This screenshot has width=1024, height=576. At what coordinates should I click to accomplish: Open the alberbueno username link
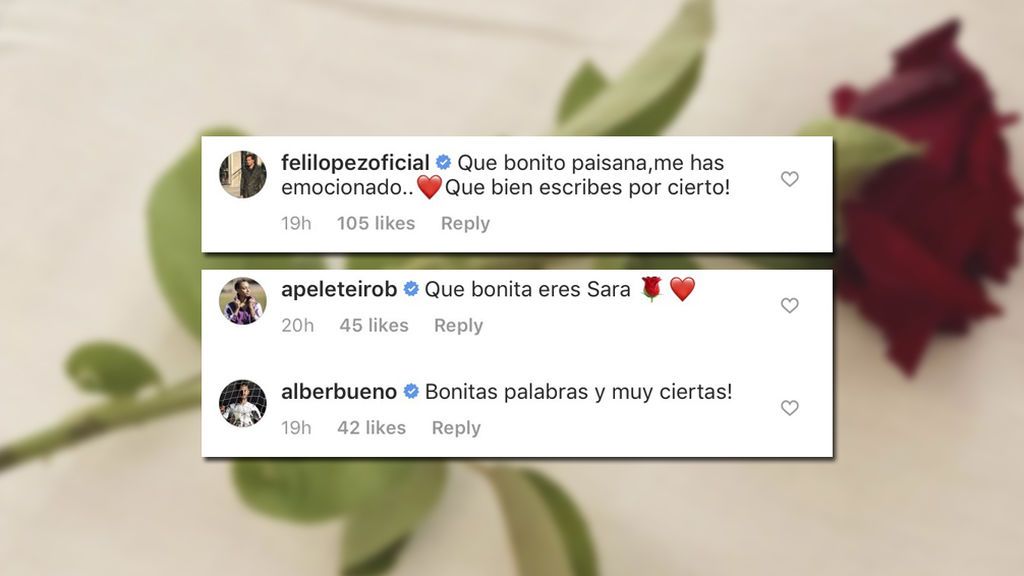pos(339,392)
